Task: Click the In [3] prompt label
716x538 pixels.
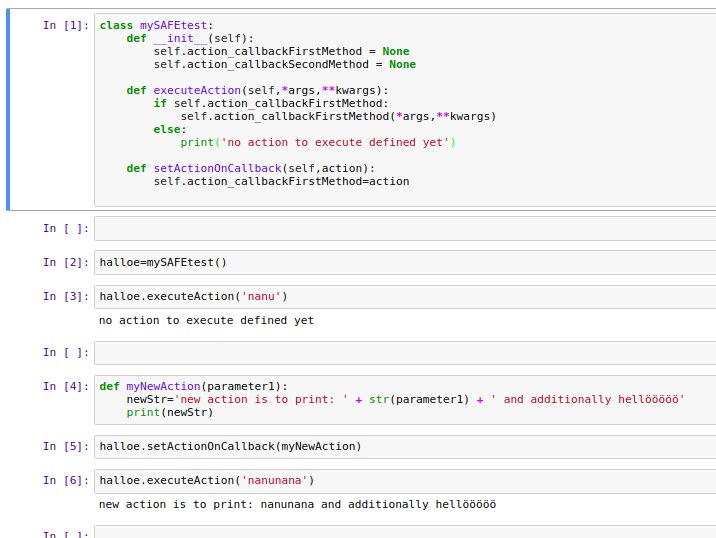Action: 65,296
